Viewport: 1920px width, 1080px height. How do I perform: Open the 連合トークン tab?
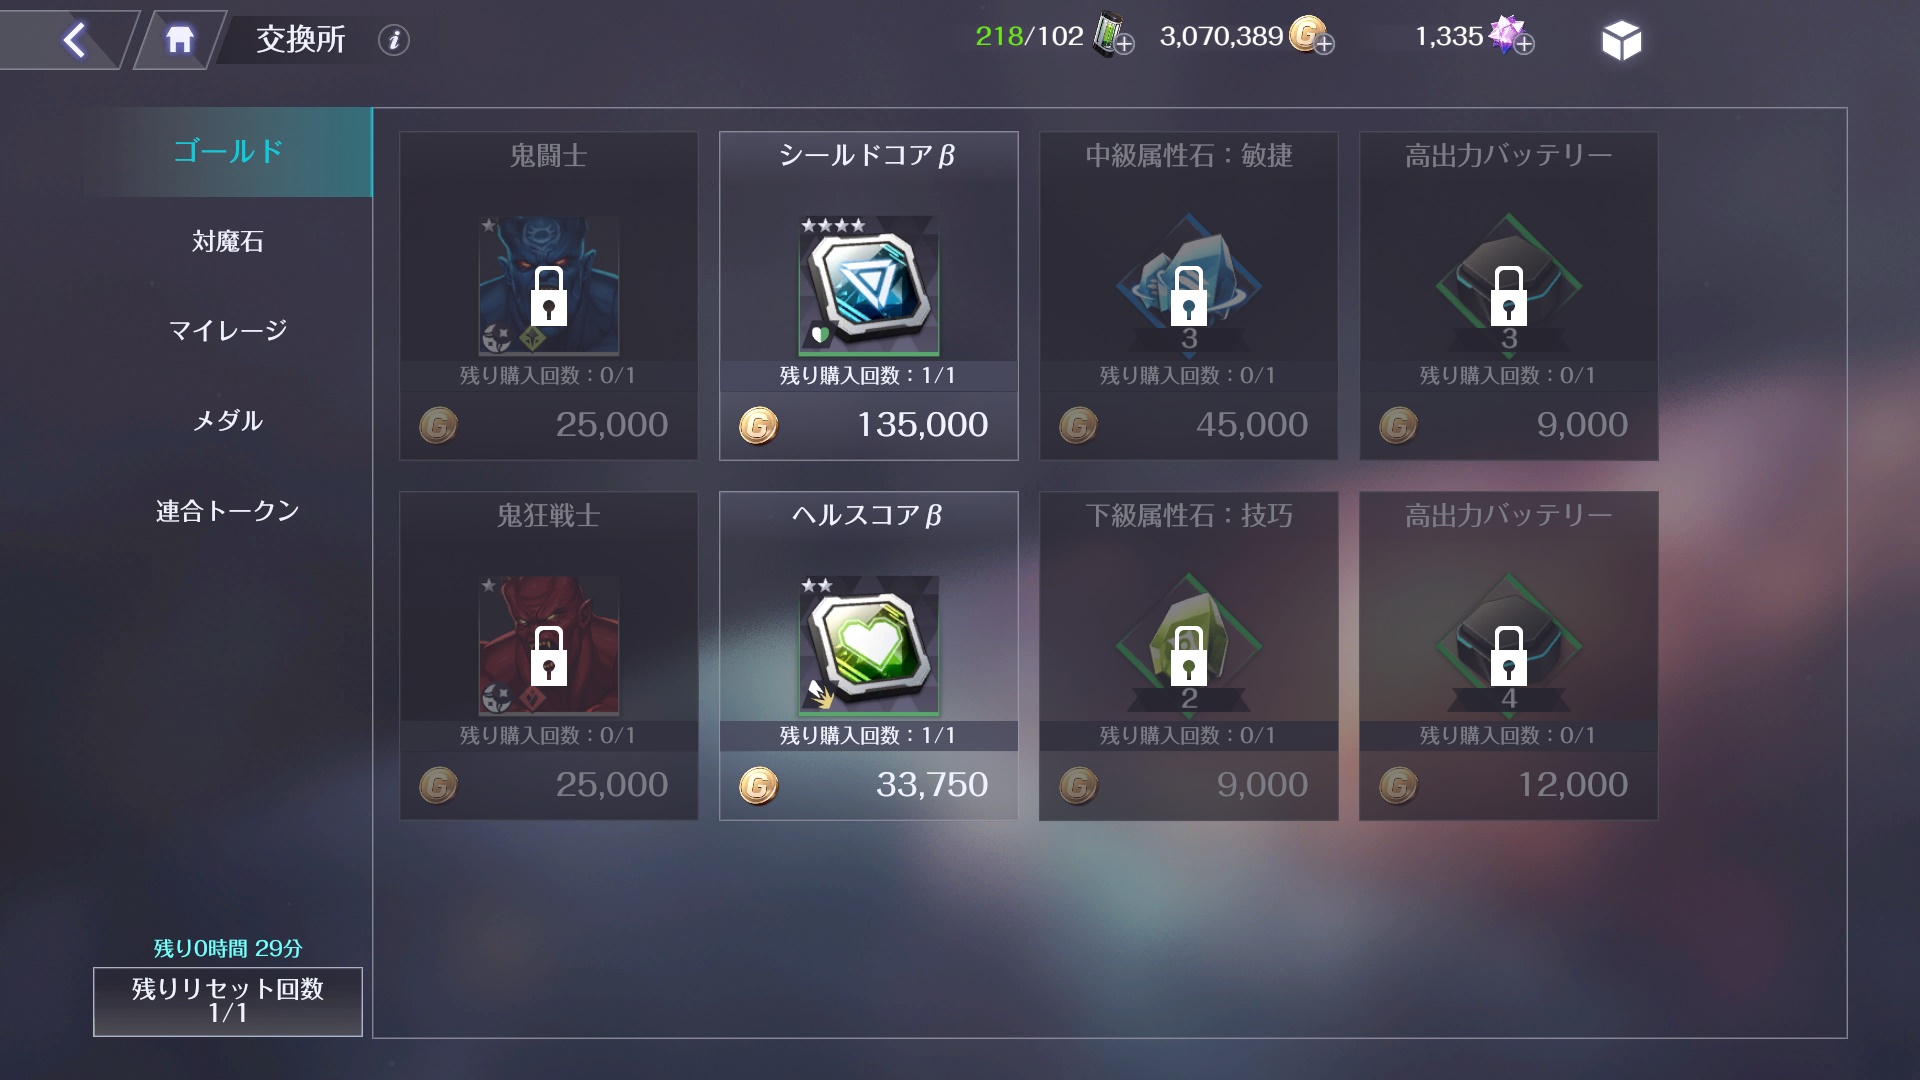tap(228, 511)
